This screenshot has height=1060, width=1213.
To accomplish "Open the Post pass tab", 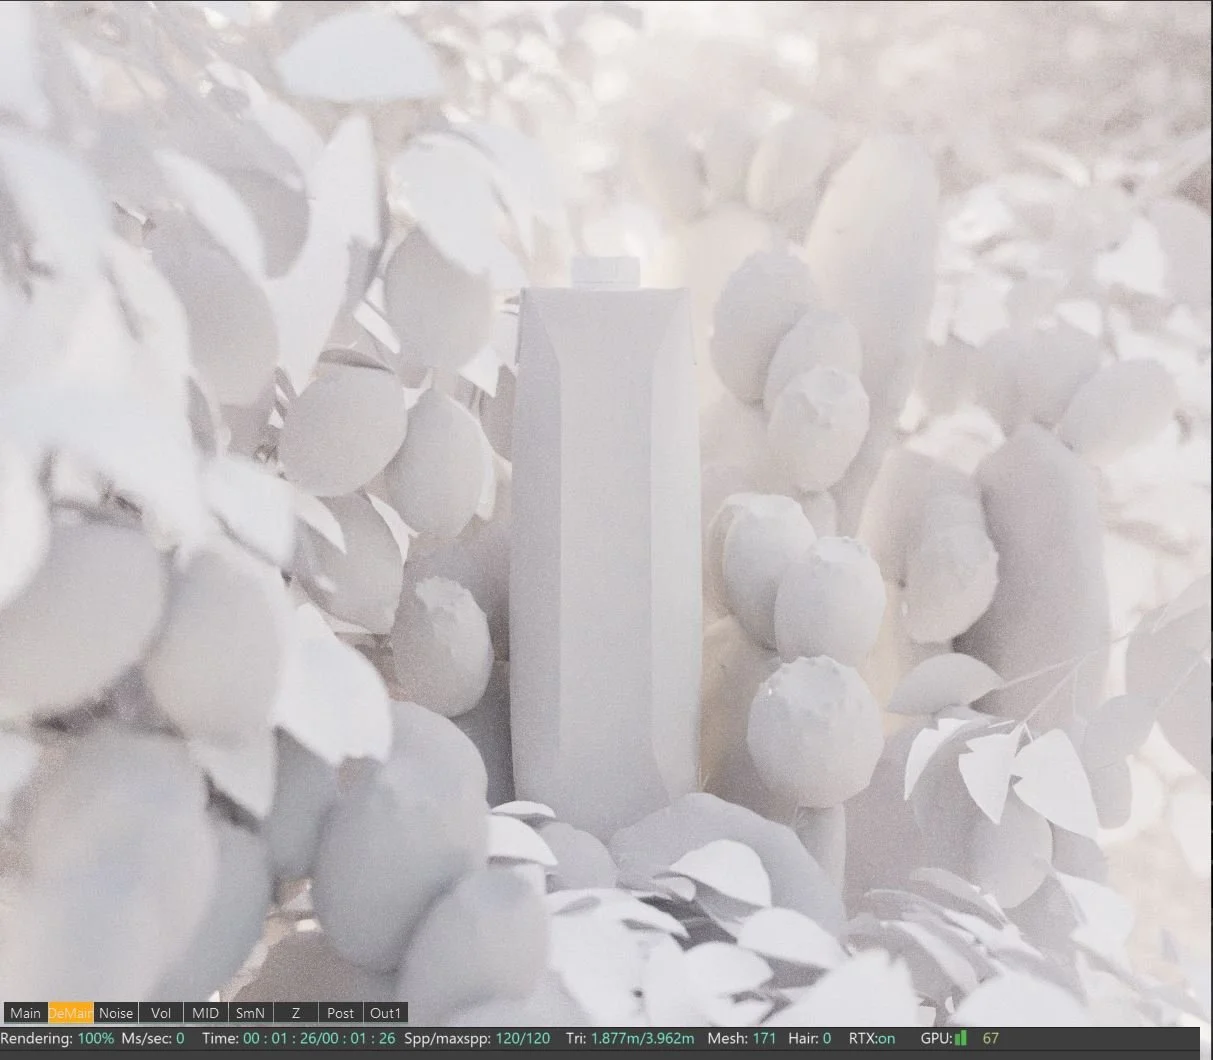I will [340, 1013].
